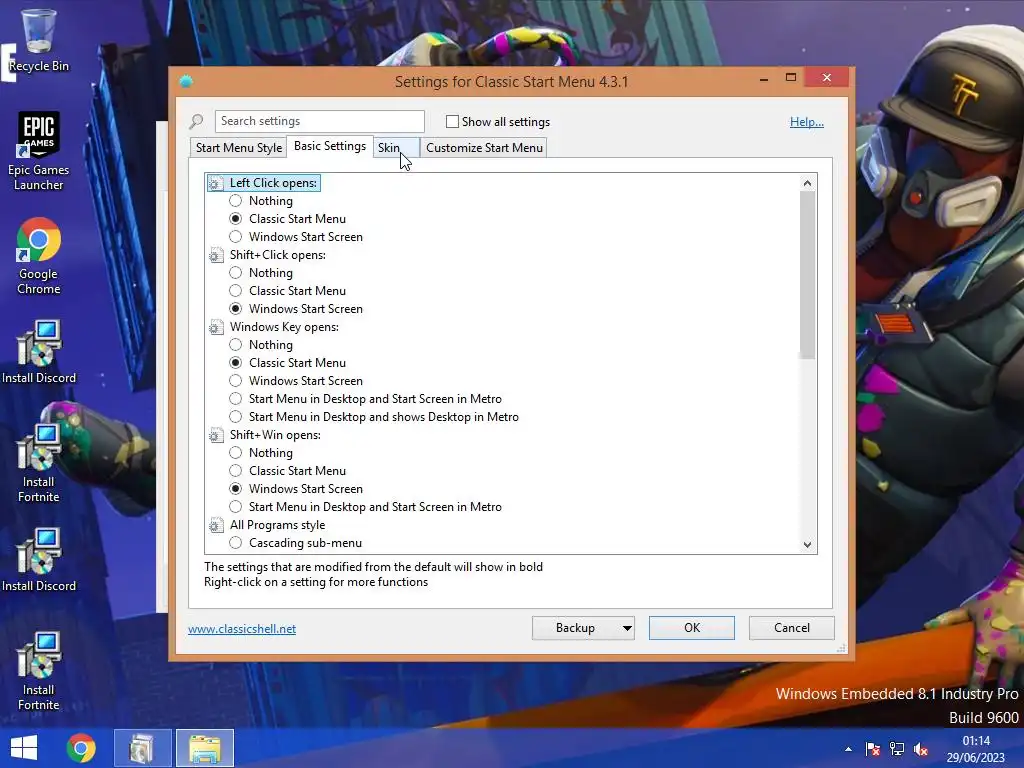Click the gear icon beside Shift+Win opens
This screenshot has height=768, width=1024.
(x=216, y=435)
